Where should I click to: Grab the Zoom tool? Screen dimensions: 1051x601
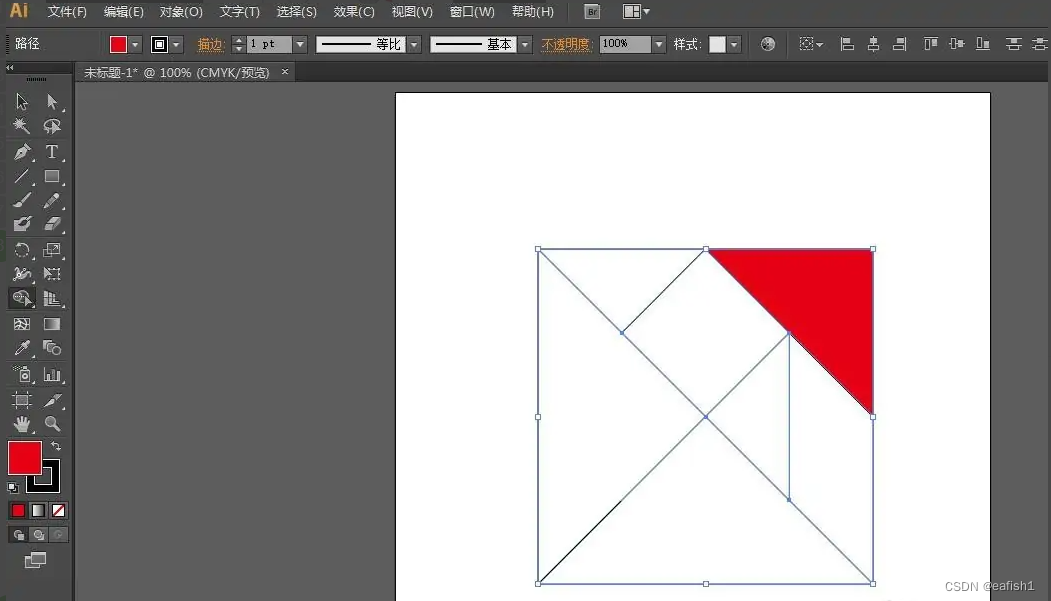(x=52, y=424)
